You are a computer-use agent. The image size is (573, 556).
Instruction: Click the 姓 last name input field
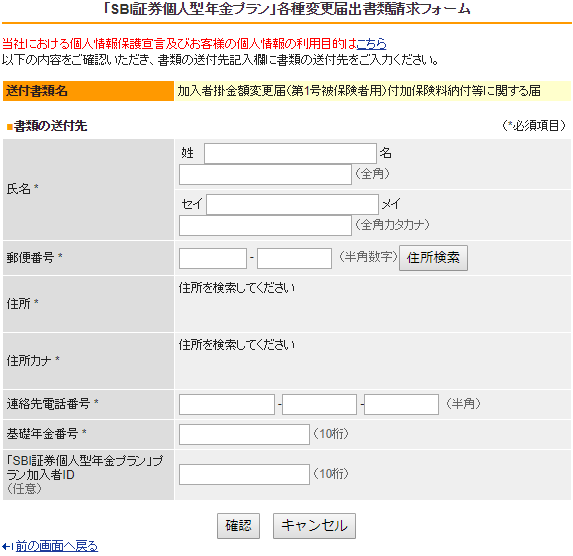click(290, 153)
